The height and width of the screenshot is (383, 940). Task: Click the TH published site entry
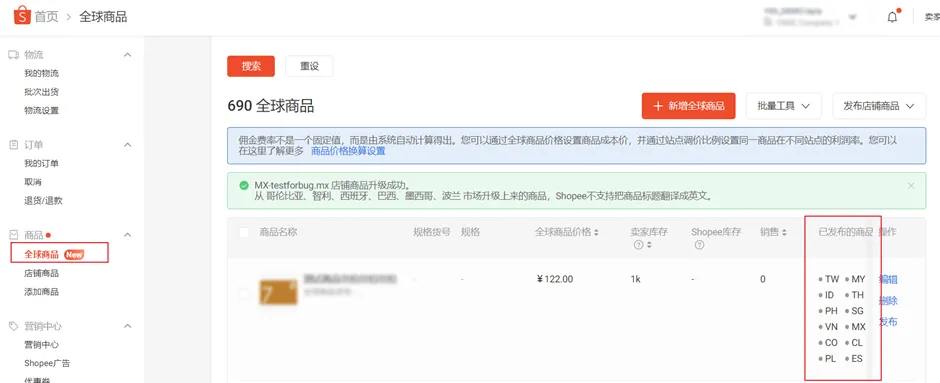pos(854,295)
